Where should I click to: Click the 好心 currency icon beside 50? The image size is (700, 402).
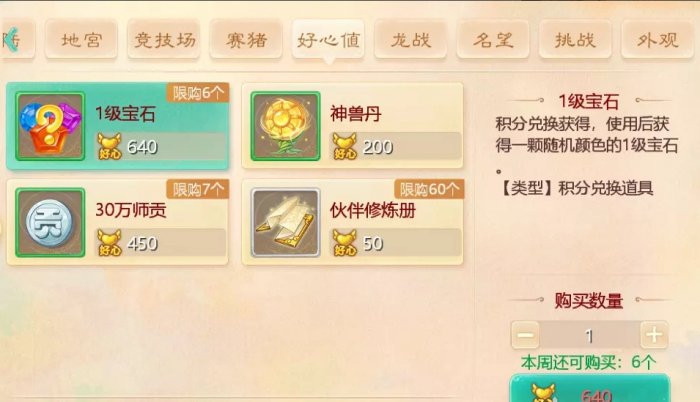pos(345,243)
